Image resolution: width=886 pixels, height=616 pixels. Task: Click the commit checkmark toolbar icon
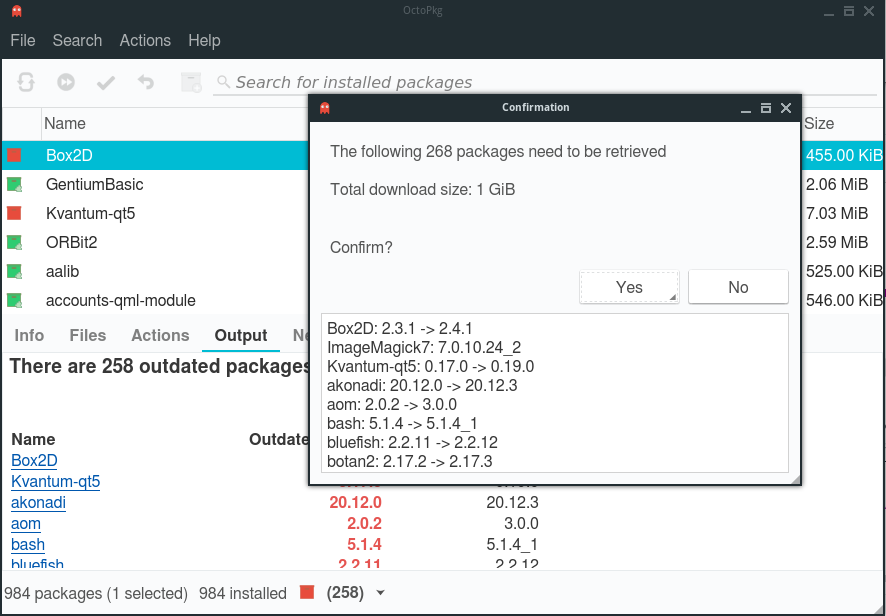tap(106, 83)
